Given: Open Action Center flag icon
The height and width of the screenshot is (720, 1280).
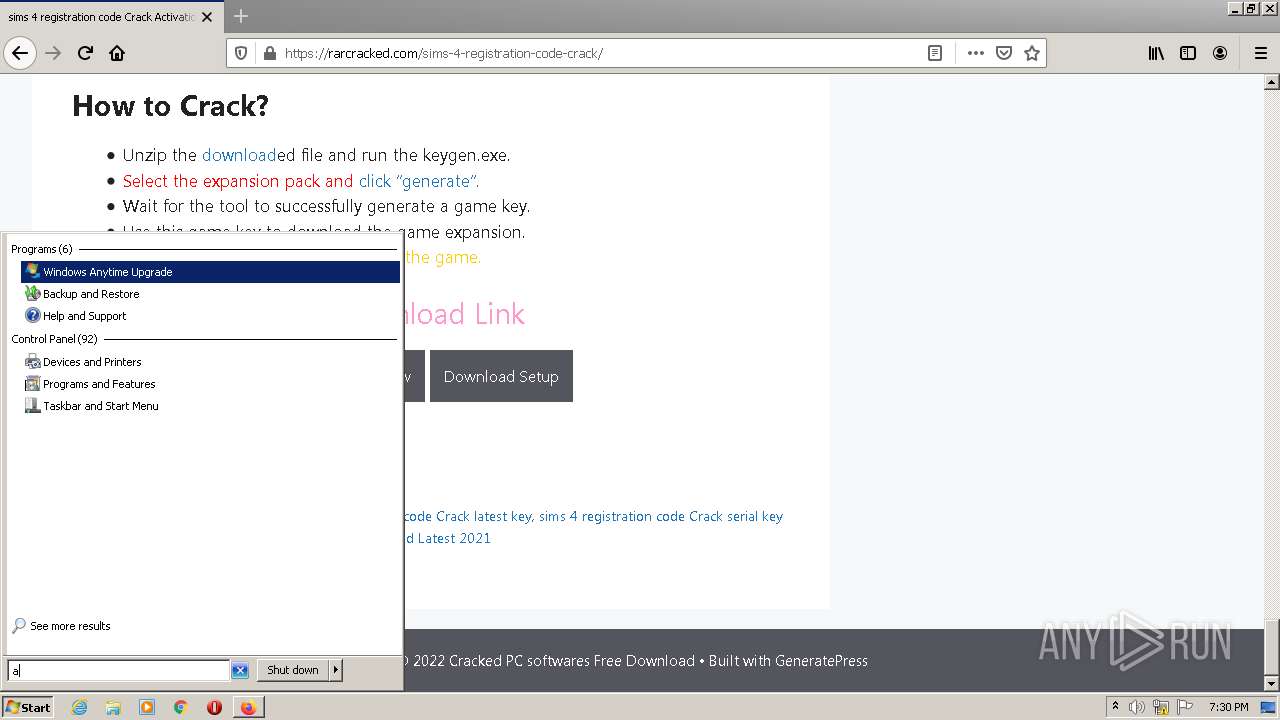Looking at the screenshot, I should [x=1184, y=707].
